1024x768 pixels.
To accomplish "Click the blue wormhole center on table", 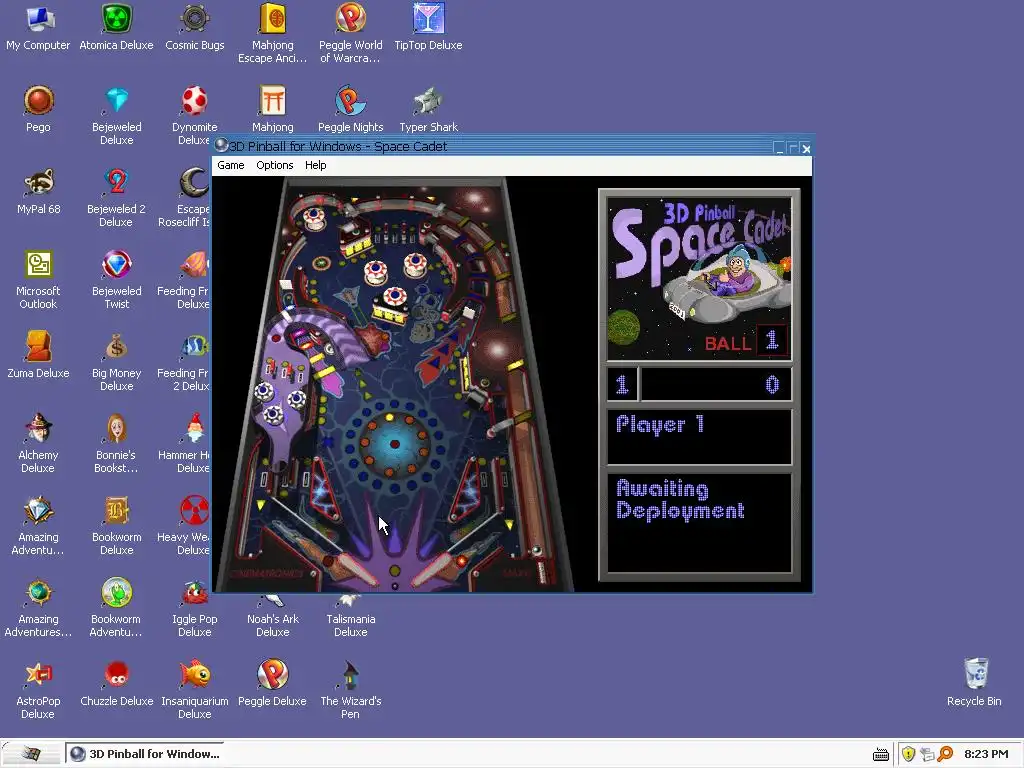I will 394,444.
